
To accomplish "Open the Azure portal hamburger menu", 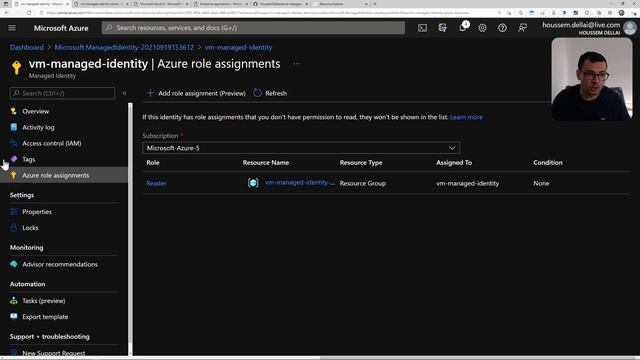I will point(12,28).
